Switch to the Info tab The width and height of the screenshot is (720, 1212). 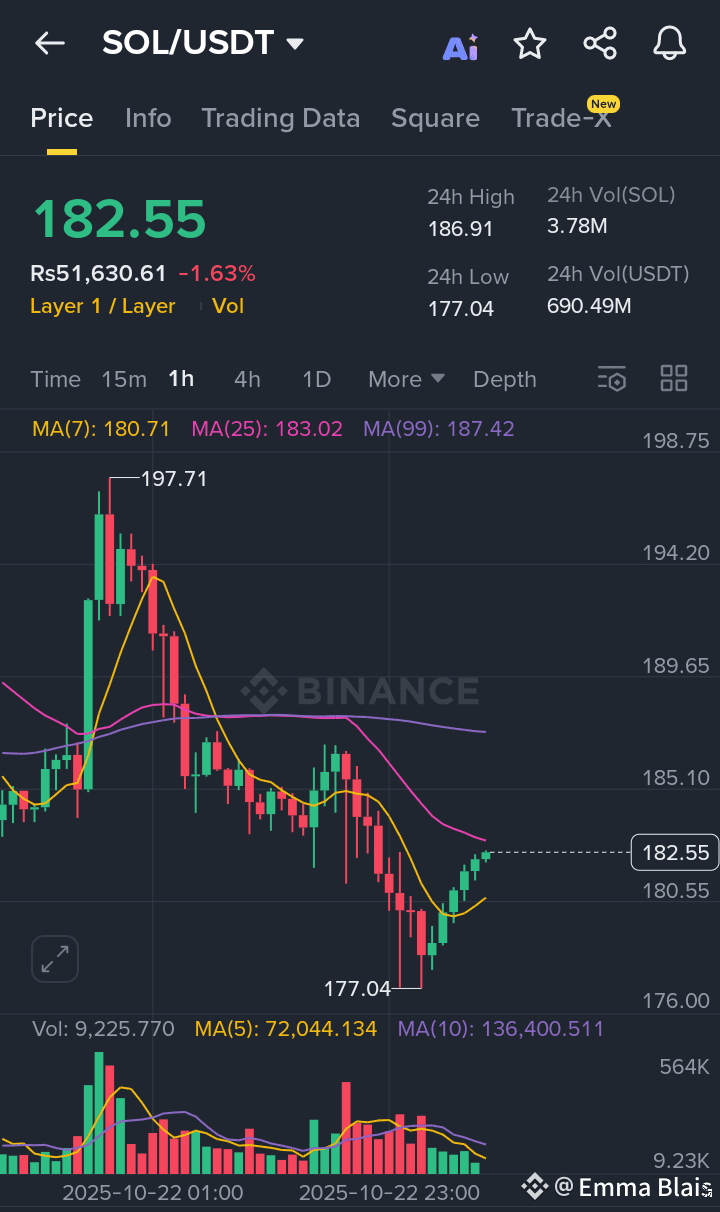[x=148, y=118]
